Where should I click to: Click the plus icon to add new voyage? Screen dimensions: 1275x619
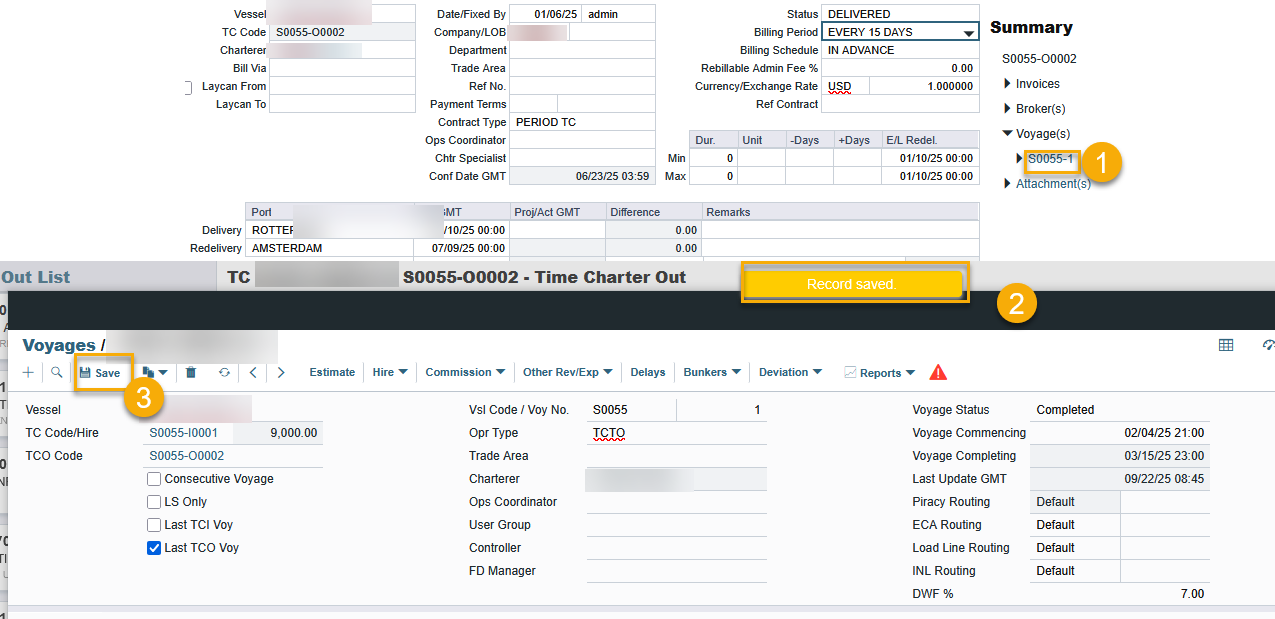(28, 372)
